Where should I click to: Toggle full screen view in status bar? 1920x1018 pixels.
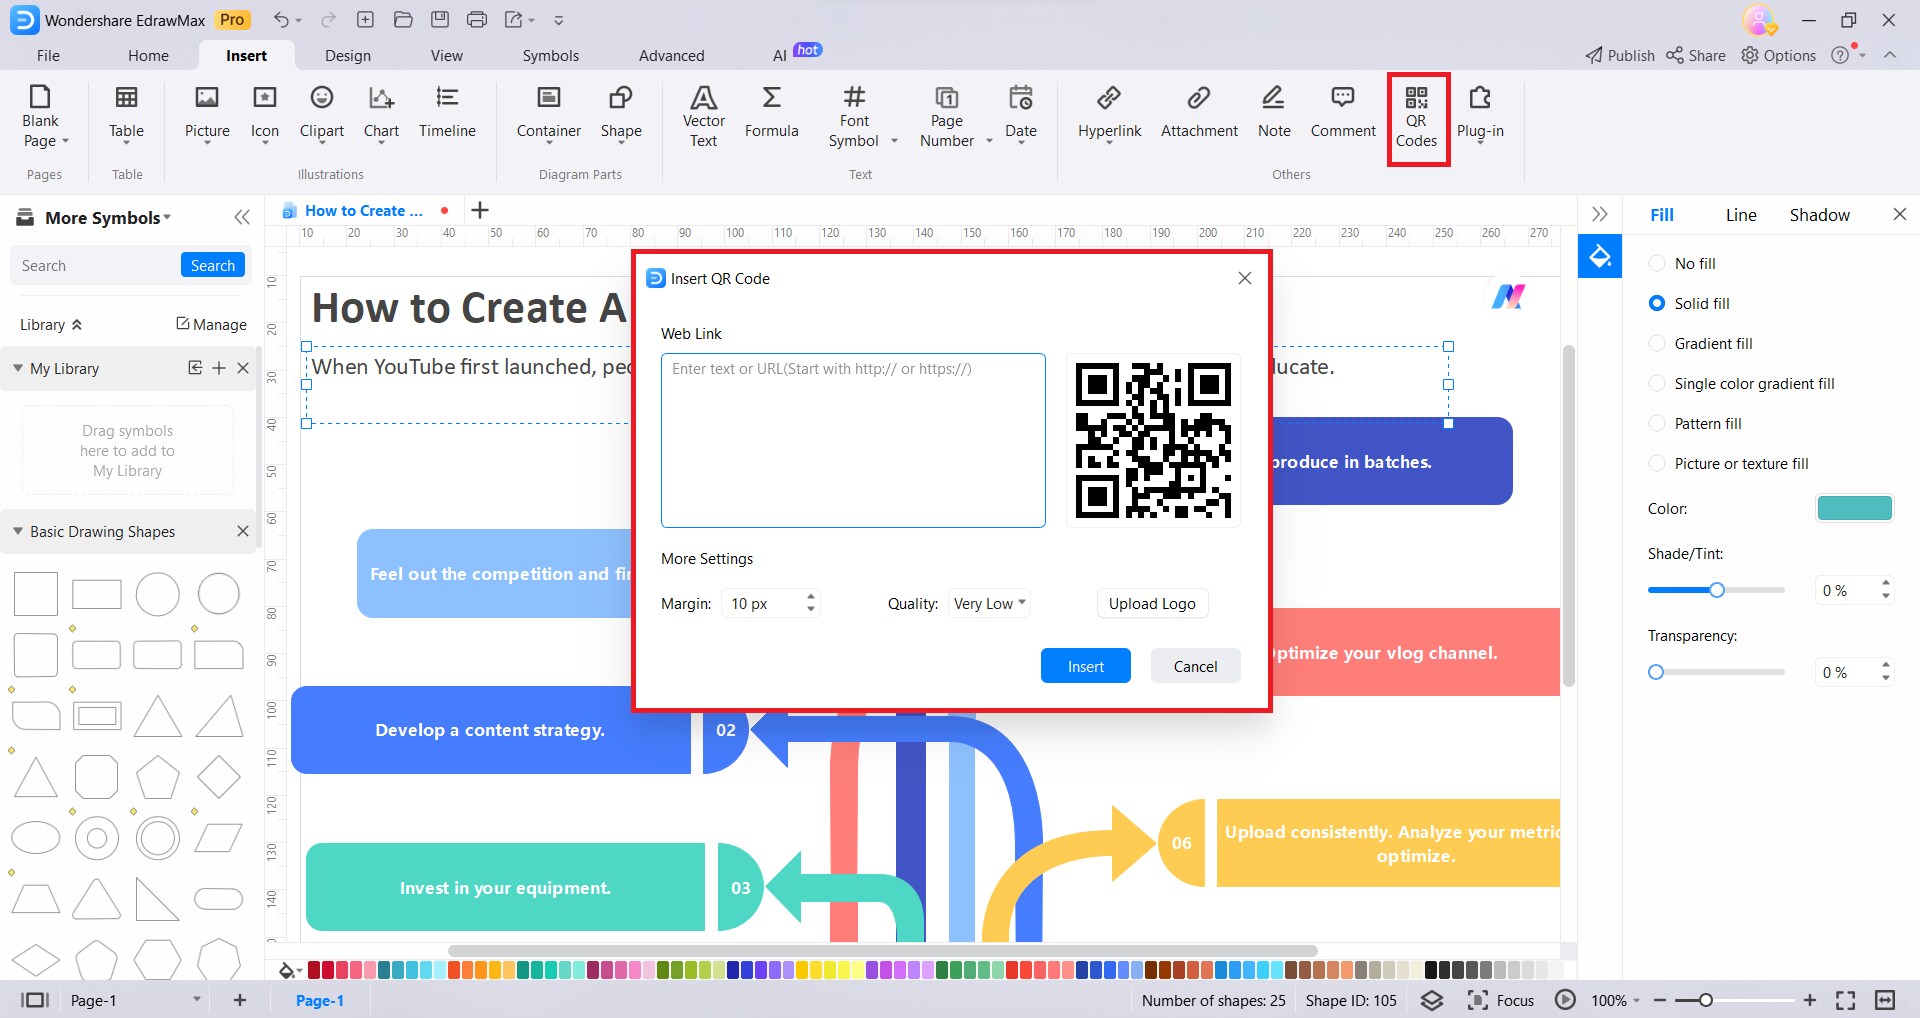click(x=1846, y=1000)
